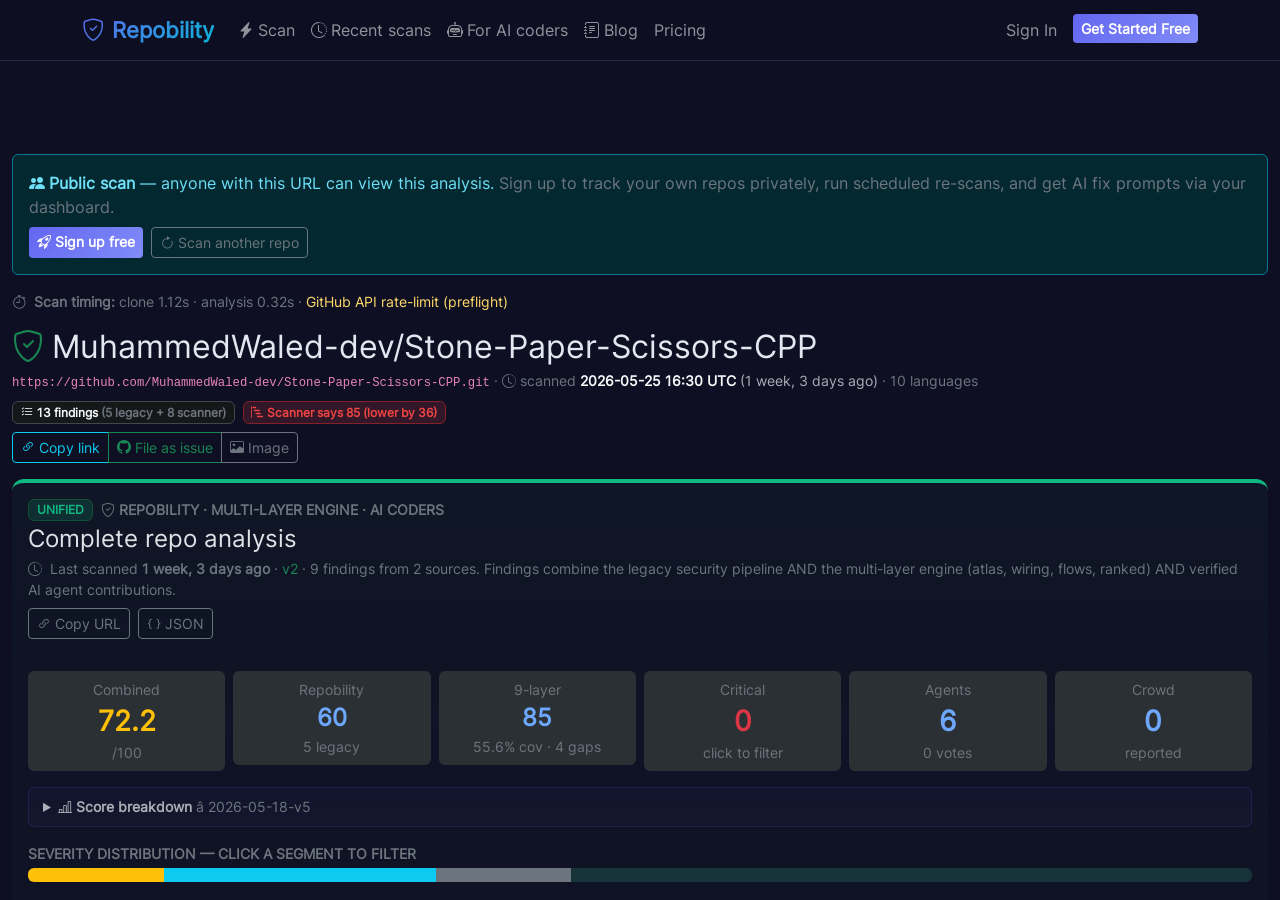The image size is (1280, 900).
Task: Open the JSON export button
Action: point(175,623)
